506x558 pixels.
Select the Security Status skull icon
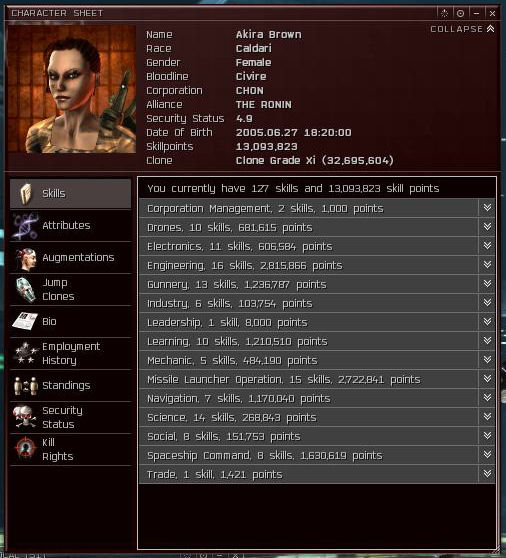[25, 417]
